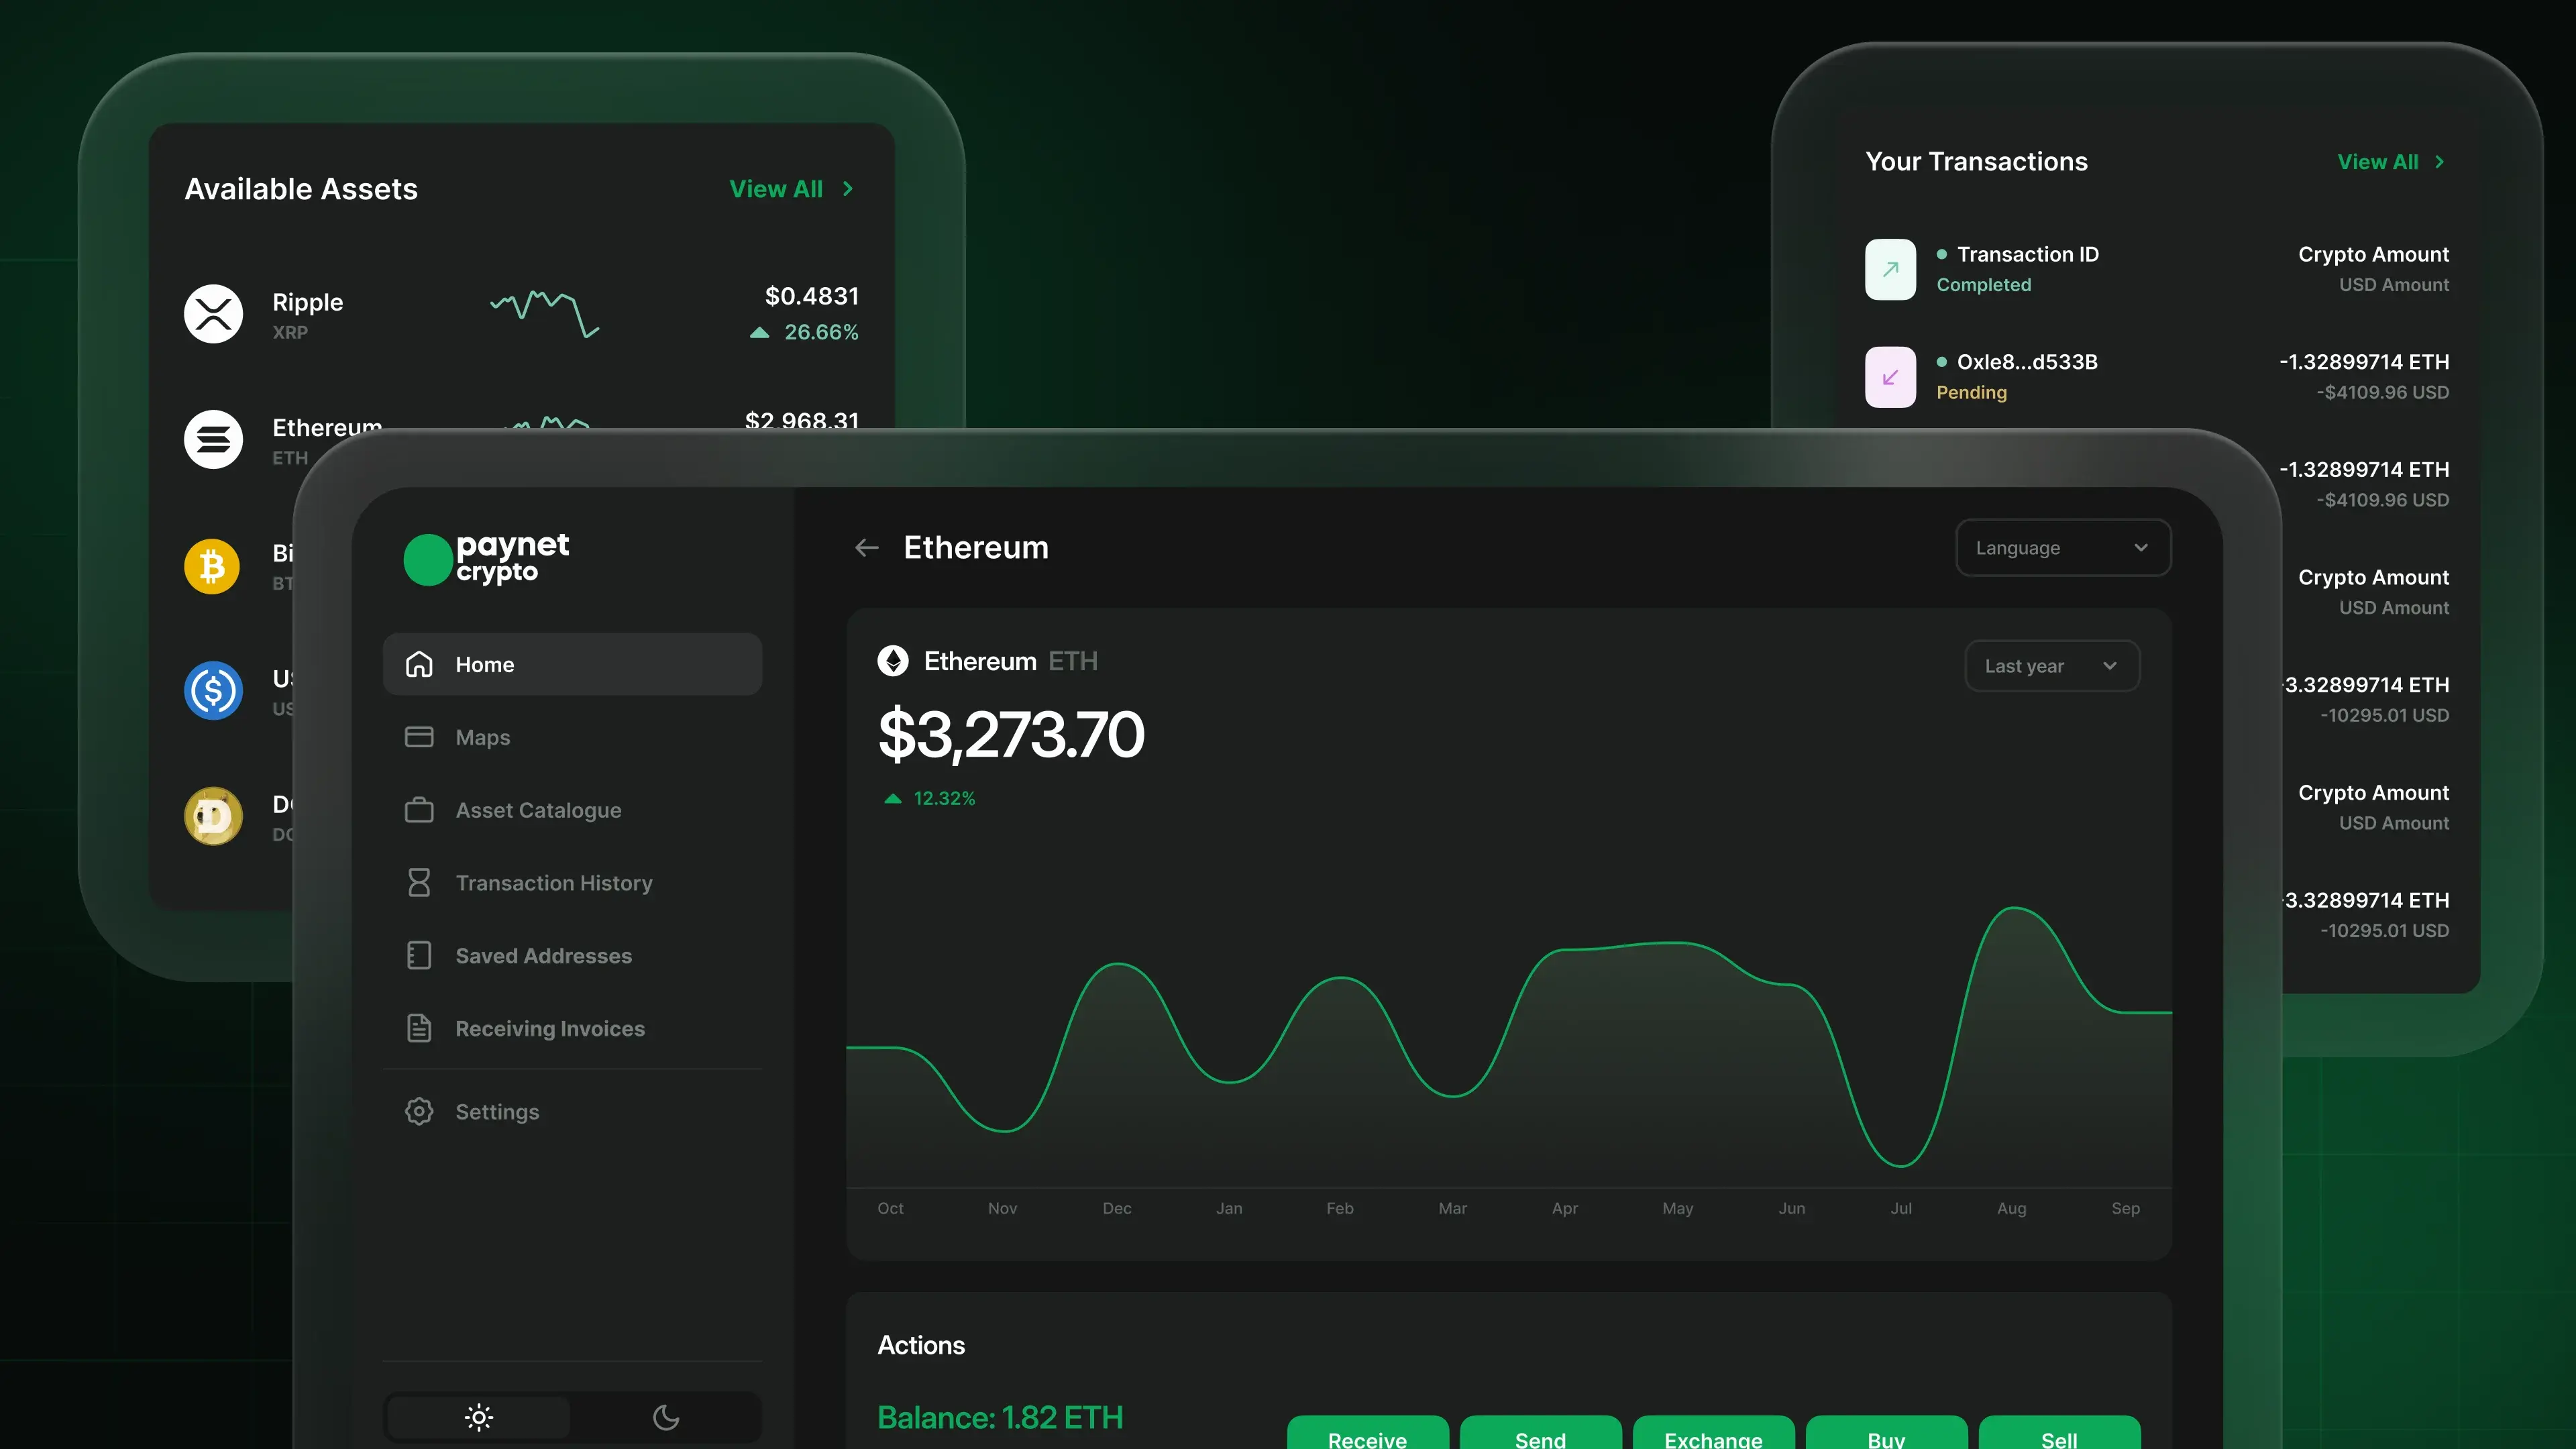Click the Saved Addresses notebook icon
The width and height of the screenshot is (2576, 1449).
[x=419, y=956]
